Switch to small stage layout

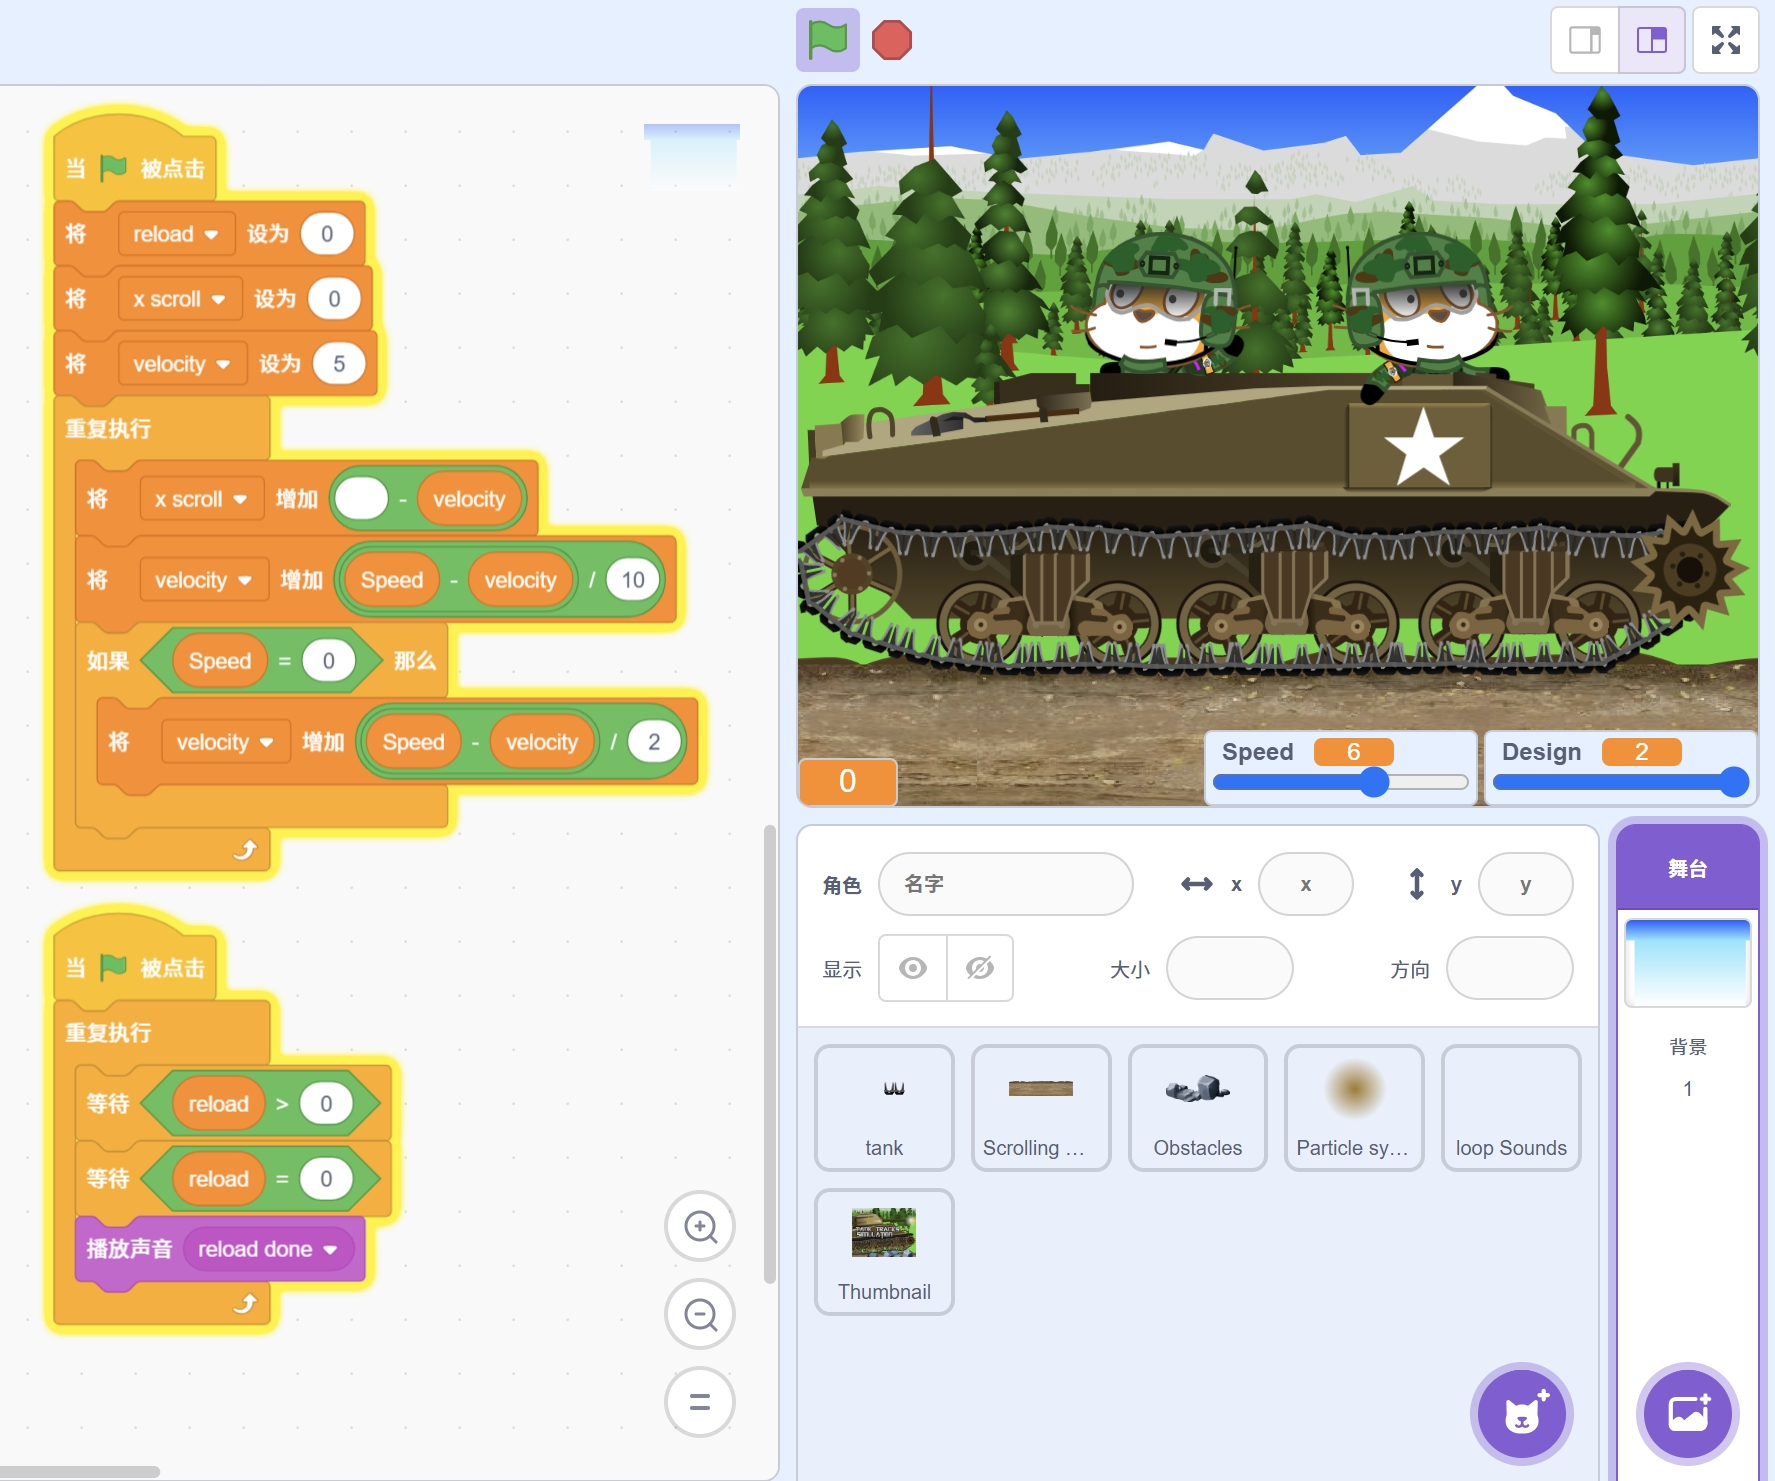click(1585, 40)
